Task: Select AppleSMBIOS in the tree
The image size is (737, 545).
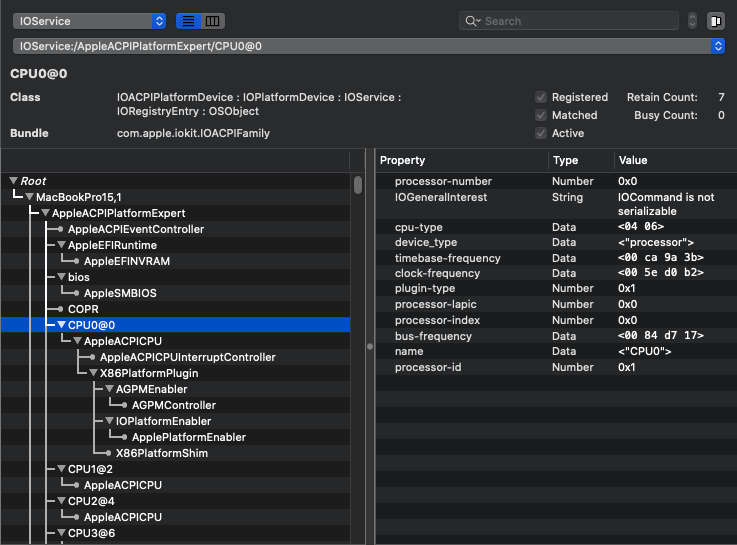Action: 120,293
